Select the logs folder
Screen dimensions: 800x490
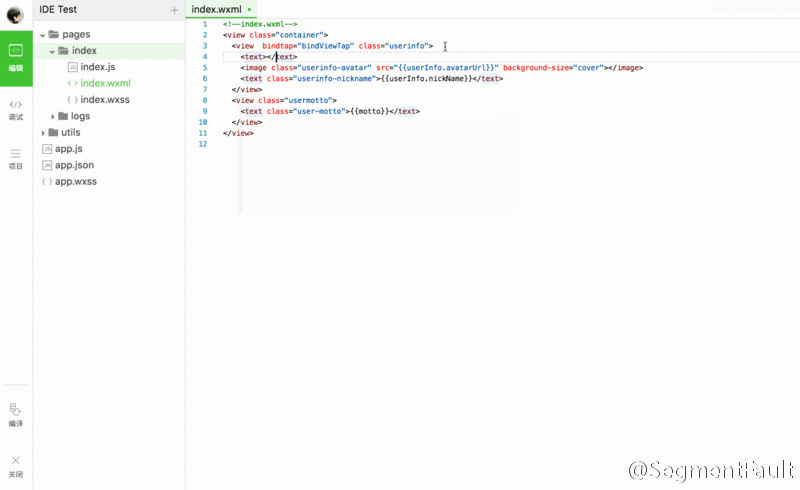tap(80, 116)
